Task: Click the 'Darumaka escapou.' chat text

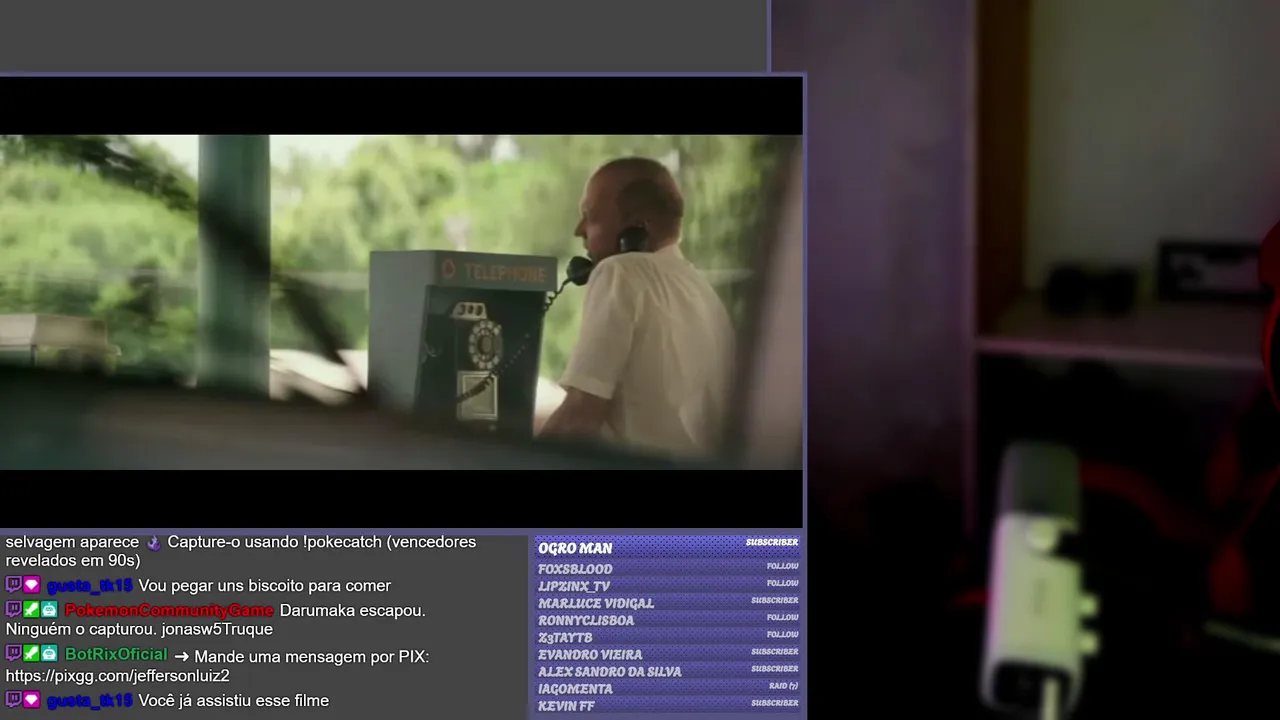Action: pos(352,610)
